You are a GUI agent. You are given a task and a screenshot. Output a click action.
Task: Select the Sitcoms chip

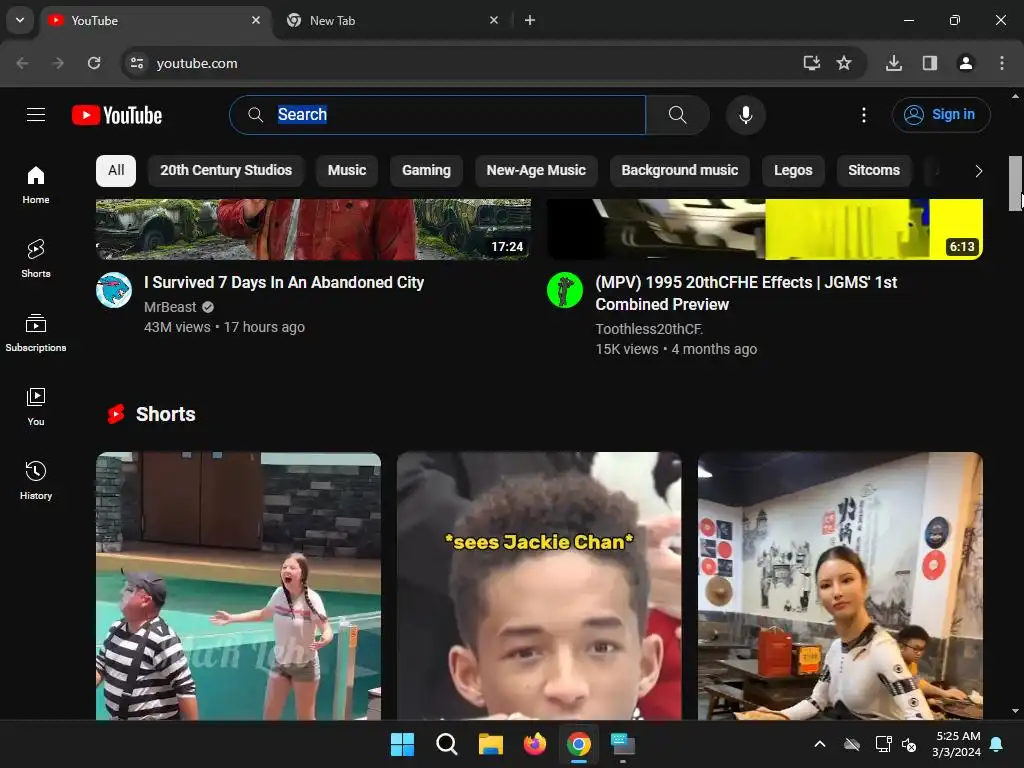(x=874, y=170)
